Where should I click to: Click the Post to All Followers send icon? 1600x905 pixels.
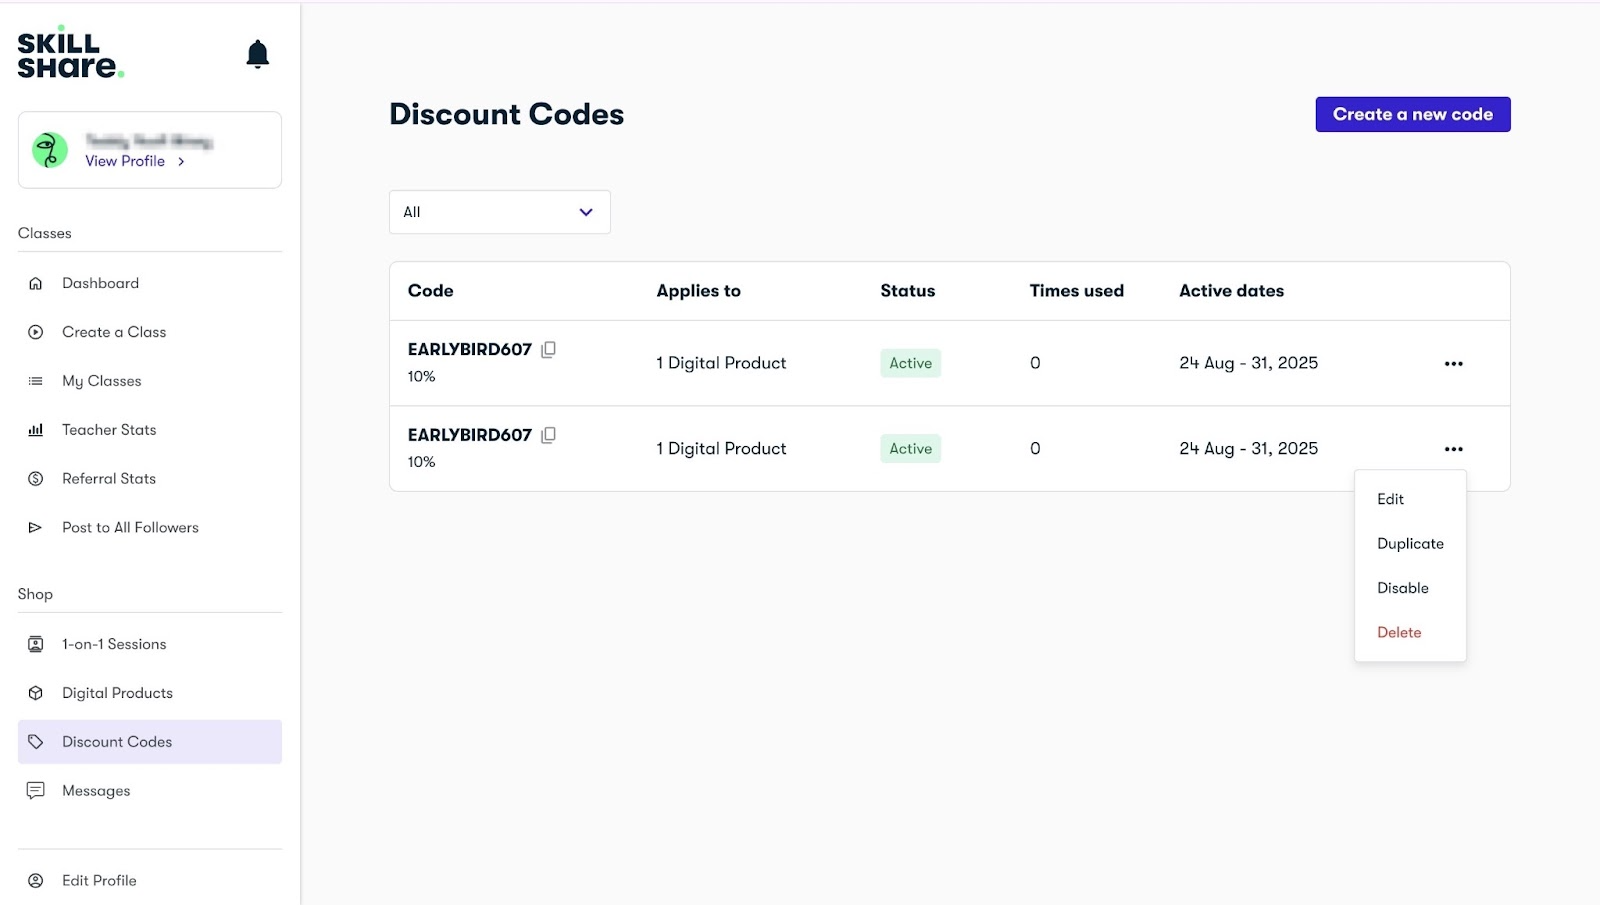point(36,528)
